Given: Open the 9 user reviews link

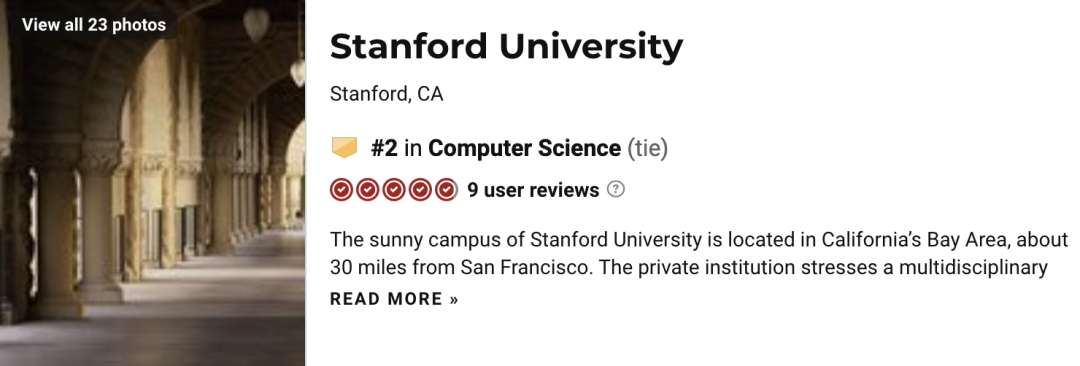Looking at the screenshot, I should [533, 190].
